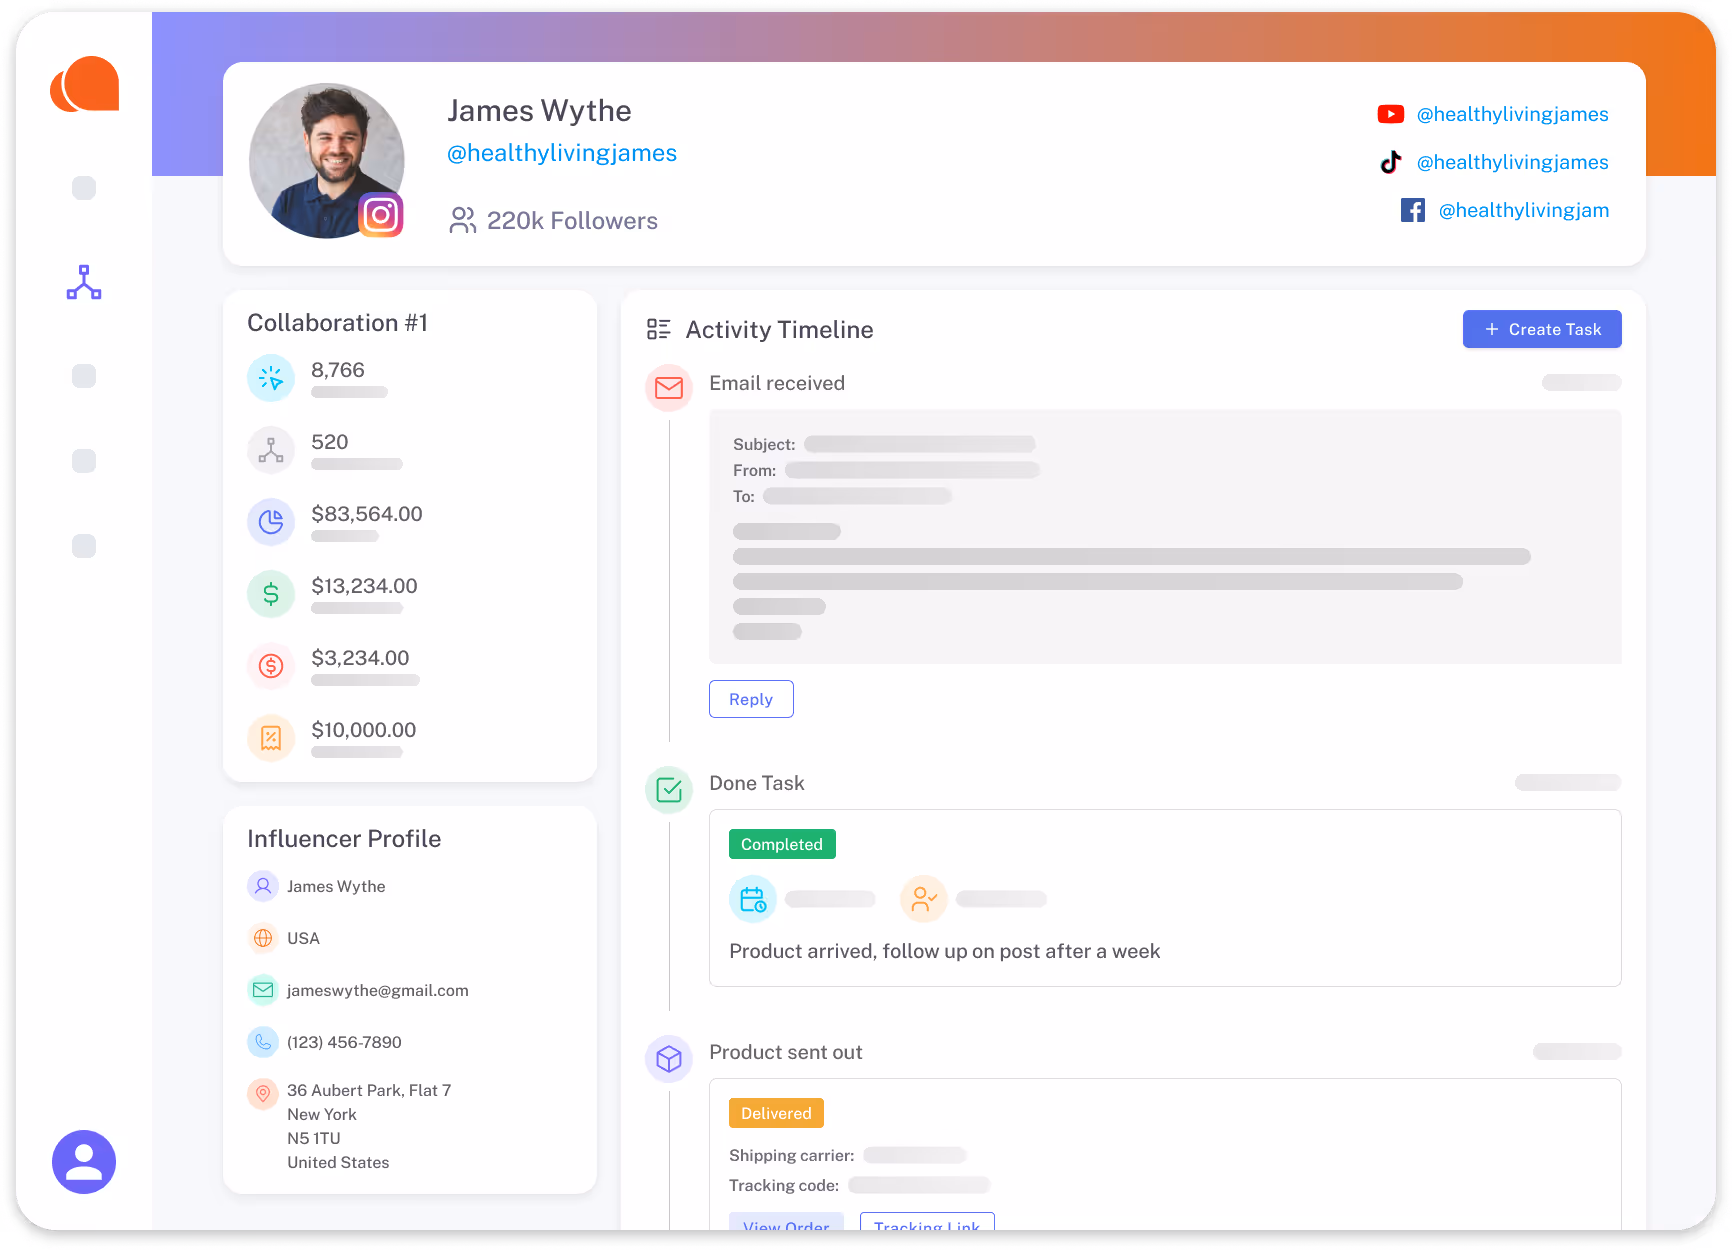Click the Completed status badge
Viewport: 1732px width, 1250px height.
pyautogui.click(x=782, y=844)
